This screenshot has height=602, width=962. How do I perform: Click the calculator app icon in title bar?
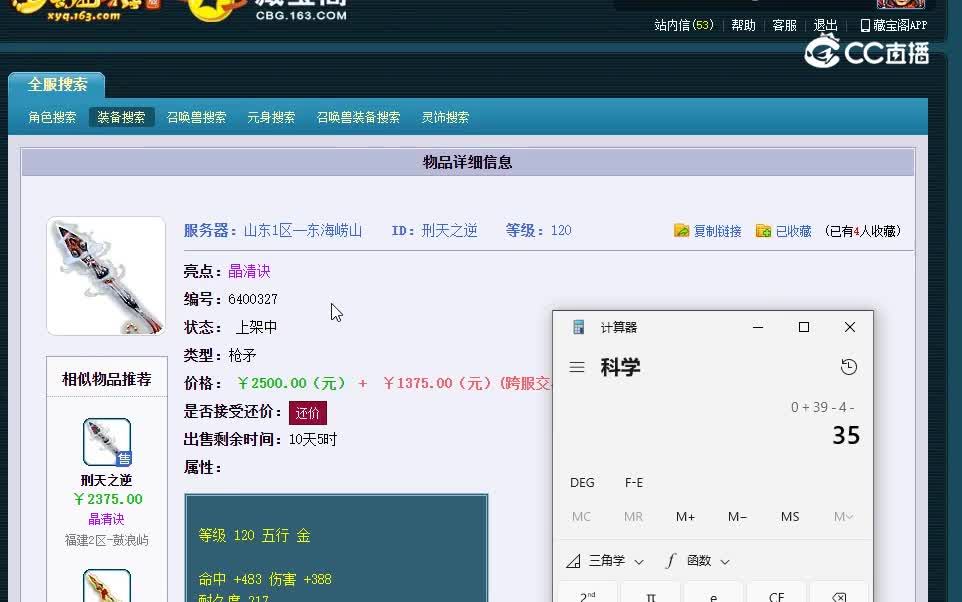click(x=578, y=327)
